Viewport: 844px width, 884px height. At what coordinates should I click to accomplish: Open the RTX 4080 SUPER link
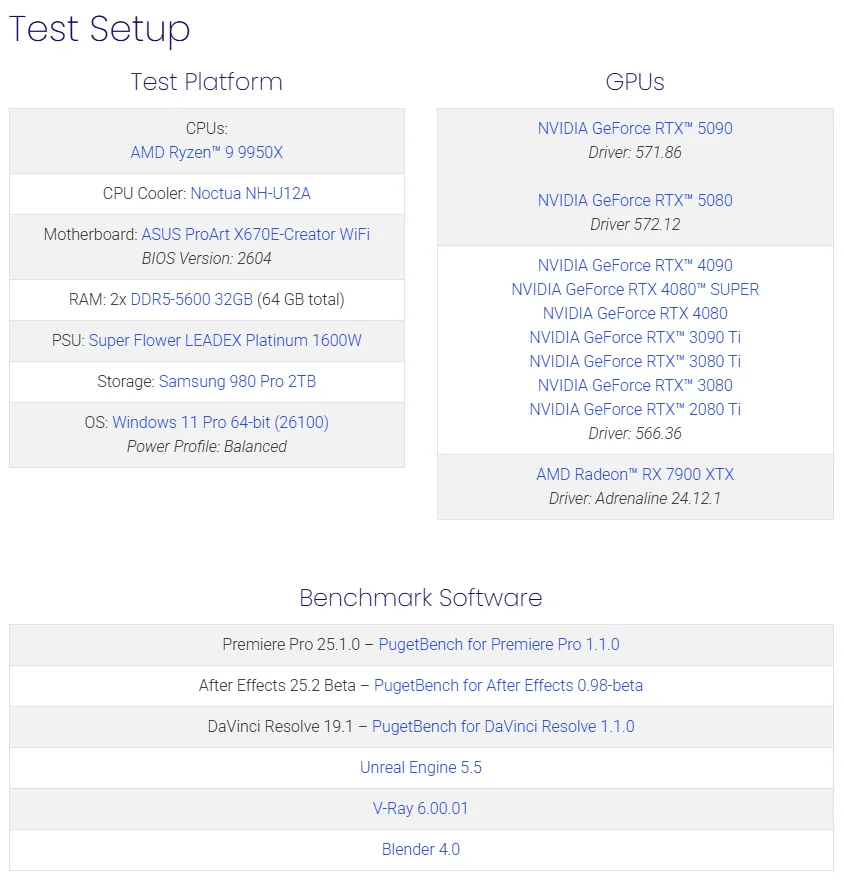[635, 290]
